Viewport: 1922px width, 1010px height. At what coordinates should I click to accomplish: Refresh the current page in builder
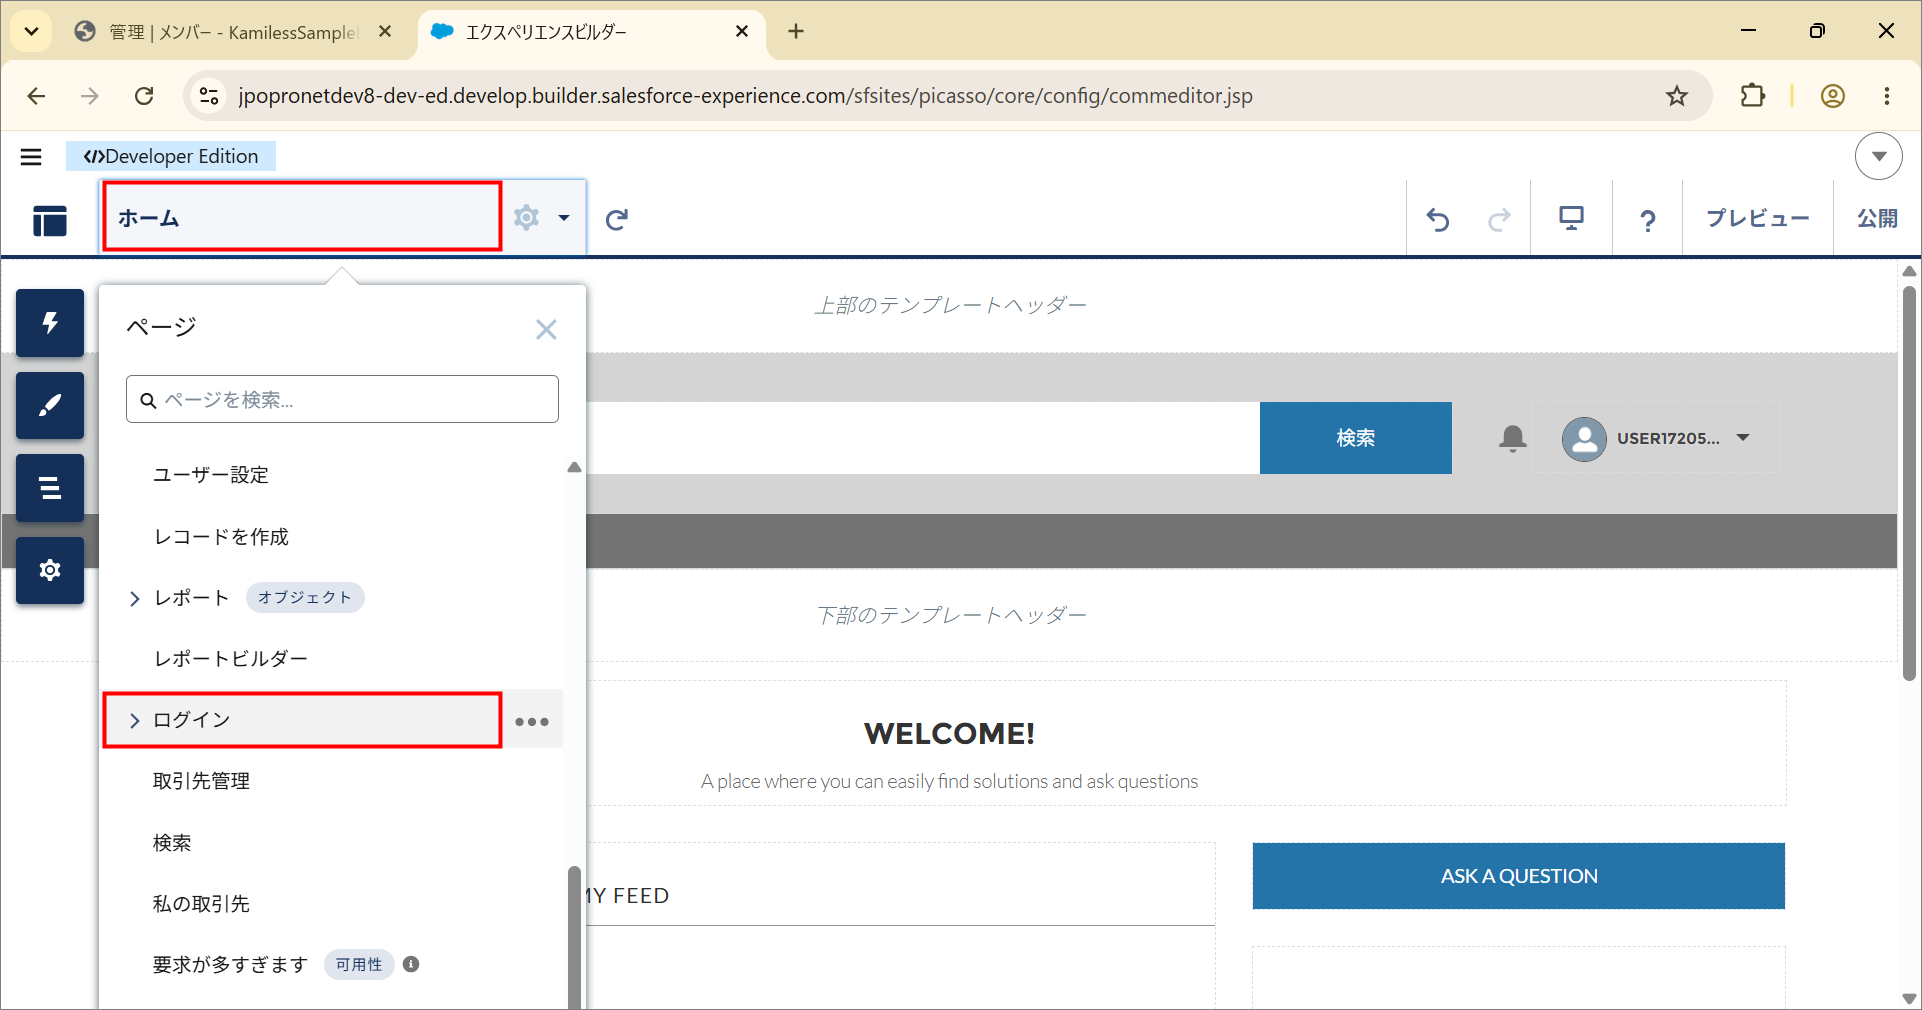617,219
